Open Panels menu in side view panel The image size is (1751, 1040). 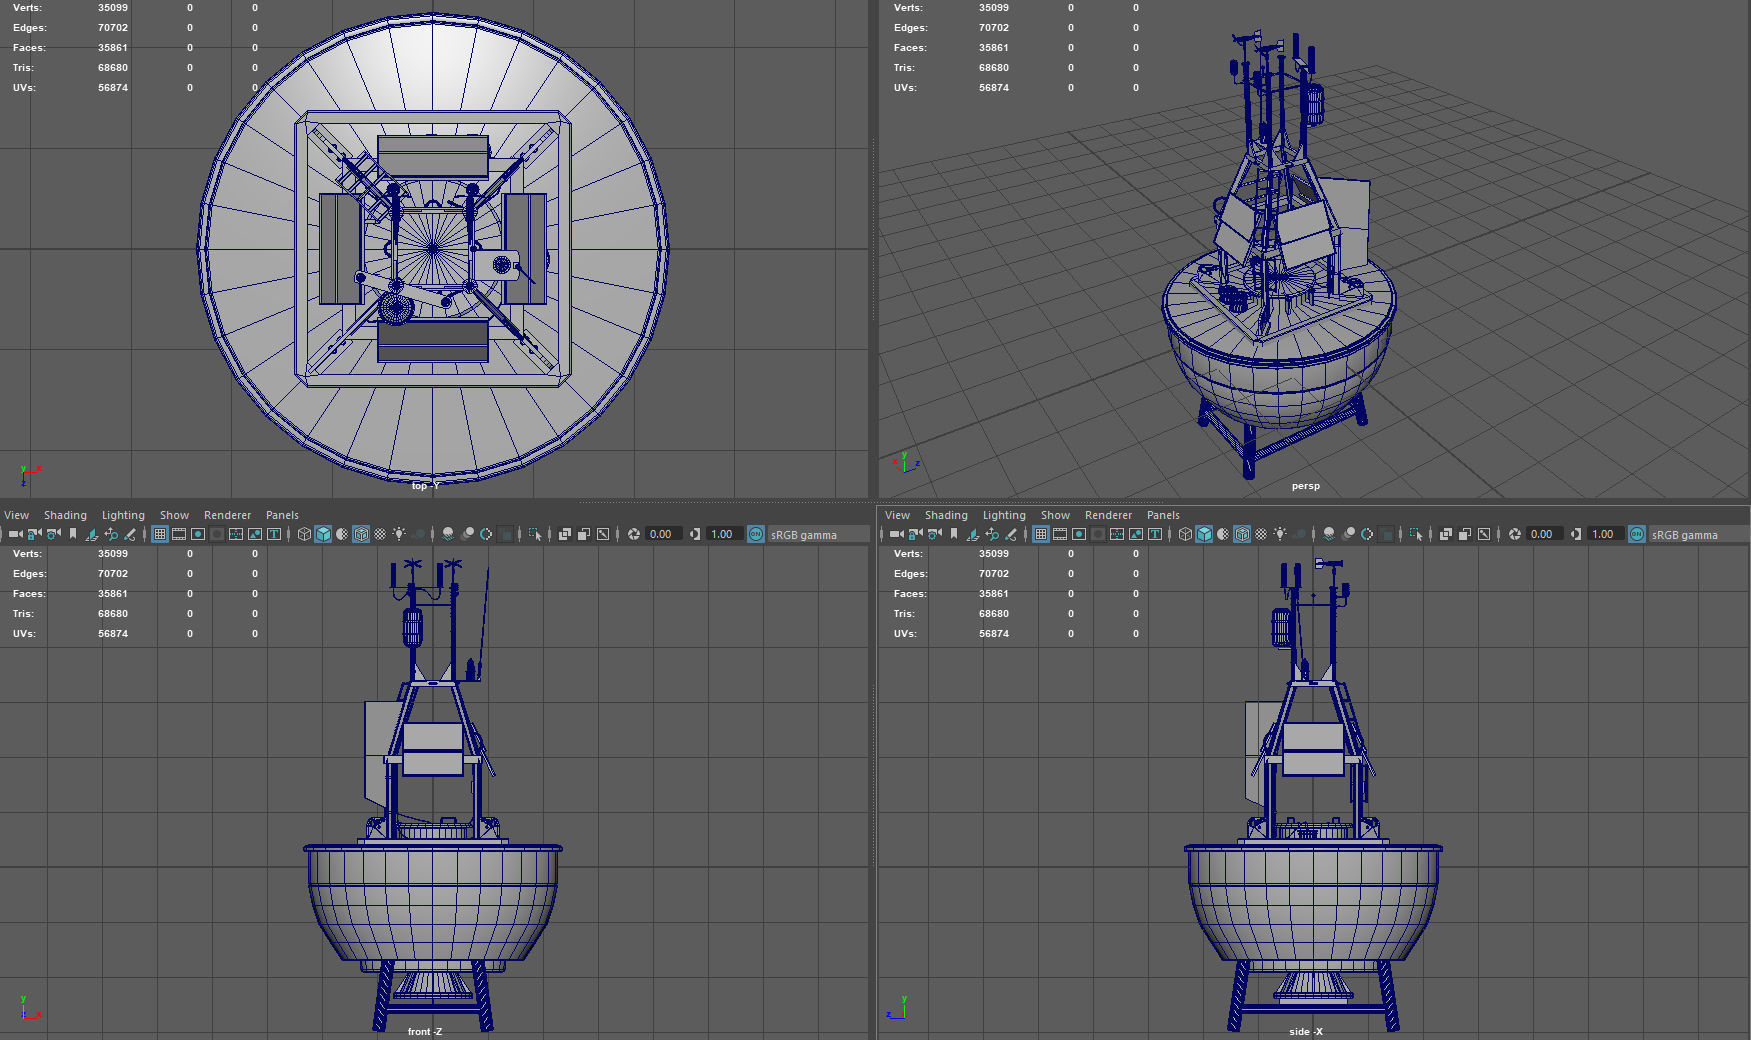(x=1163, y=515)
